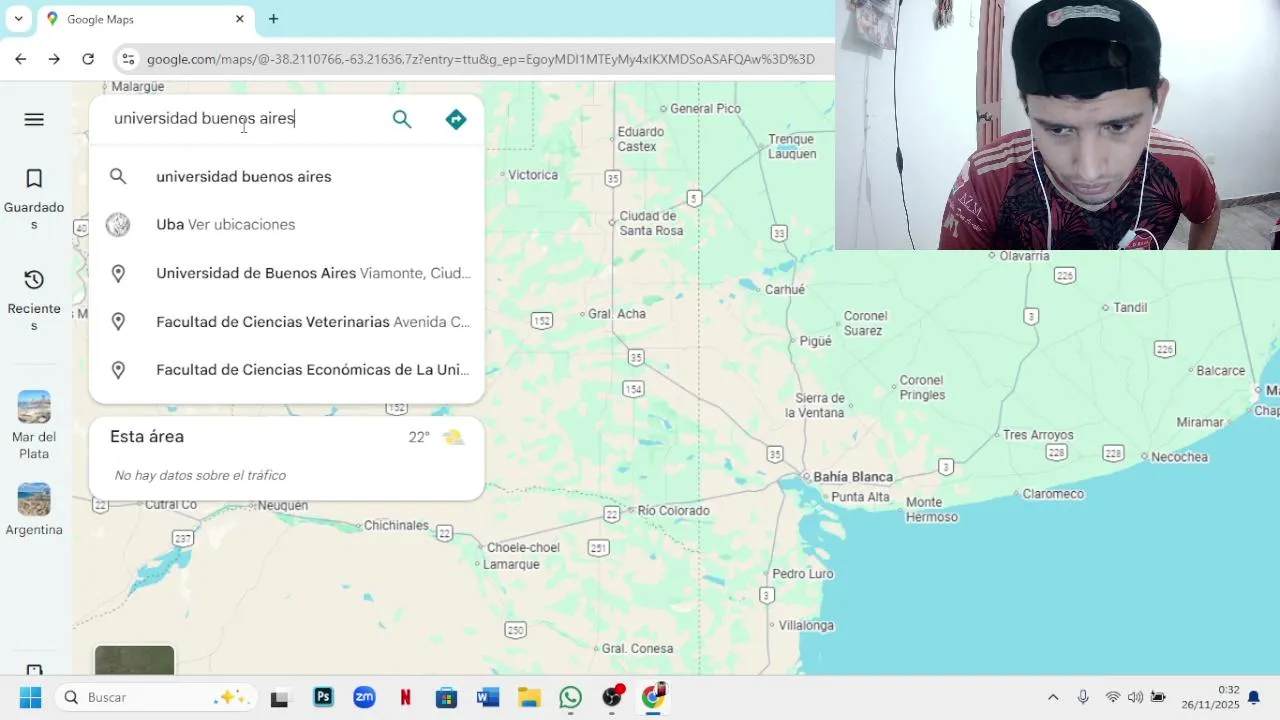Click the Chrome icon on the taskbar
This screenshot has width=1280, height=720.
click(653, 697)
